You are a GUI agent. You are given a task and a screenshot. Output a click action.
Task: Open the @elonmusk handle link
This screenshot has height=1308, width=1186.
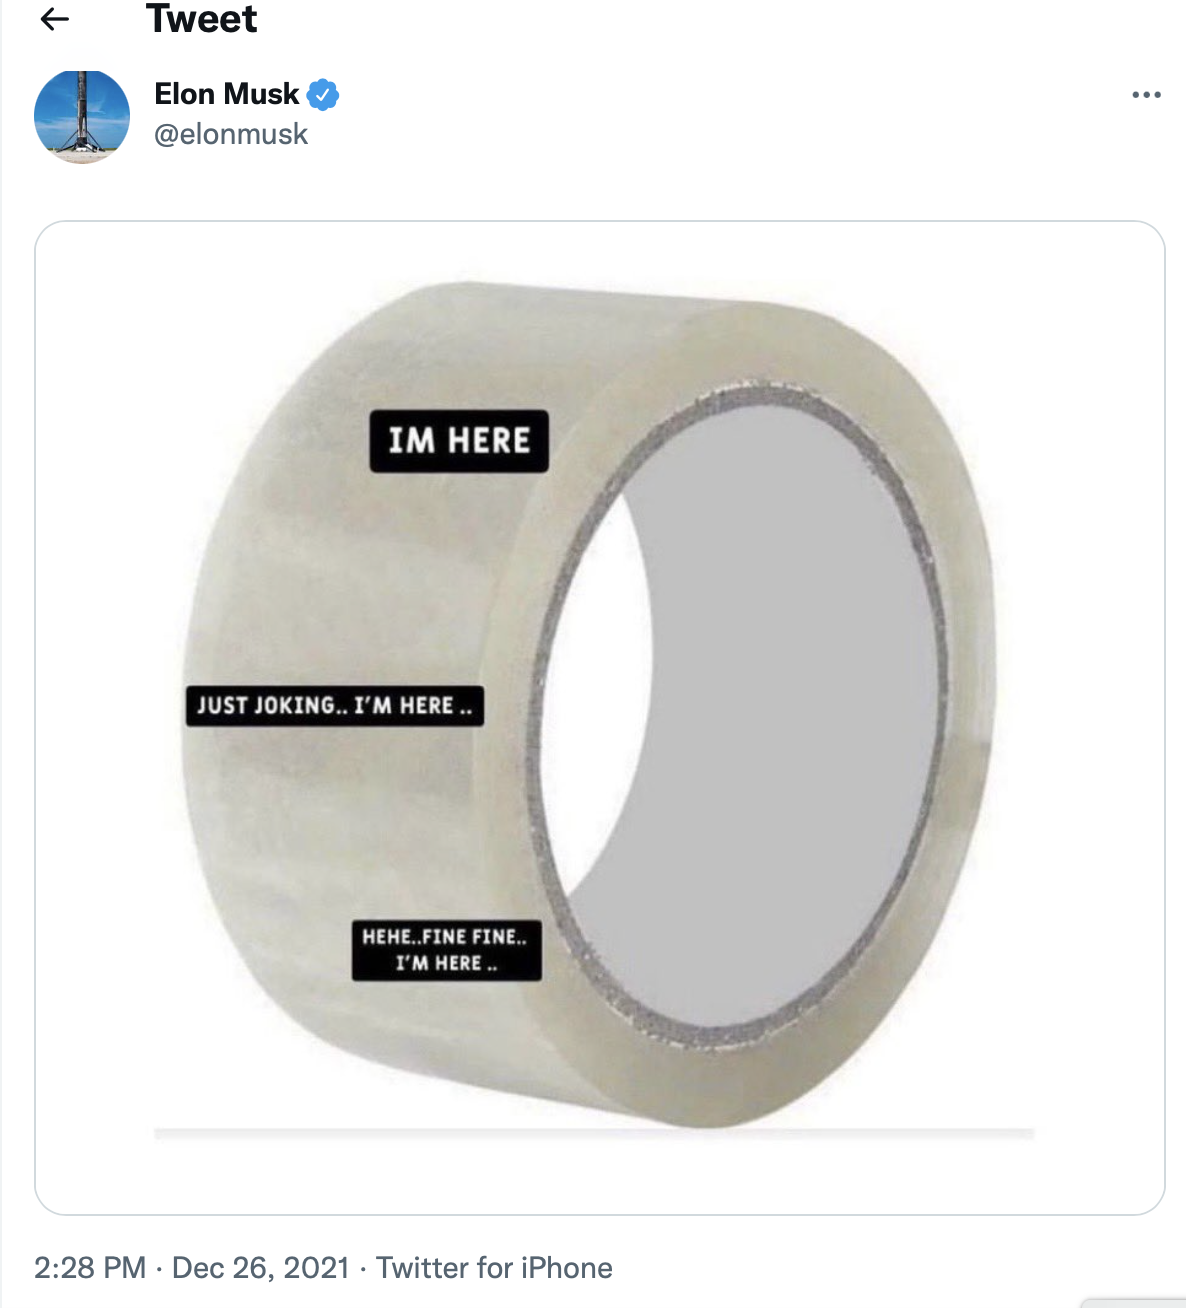231,134
